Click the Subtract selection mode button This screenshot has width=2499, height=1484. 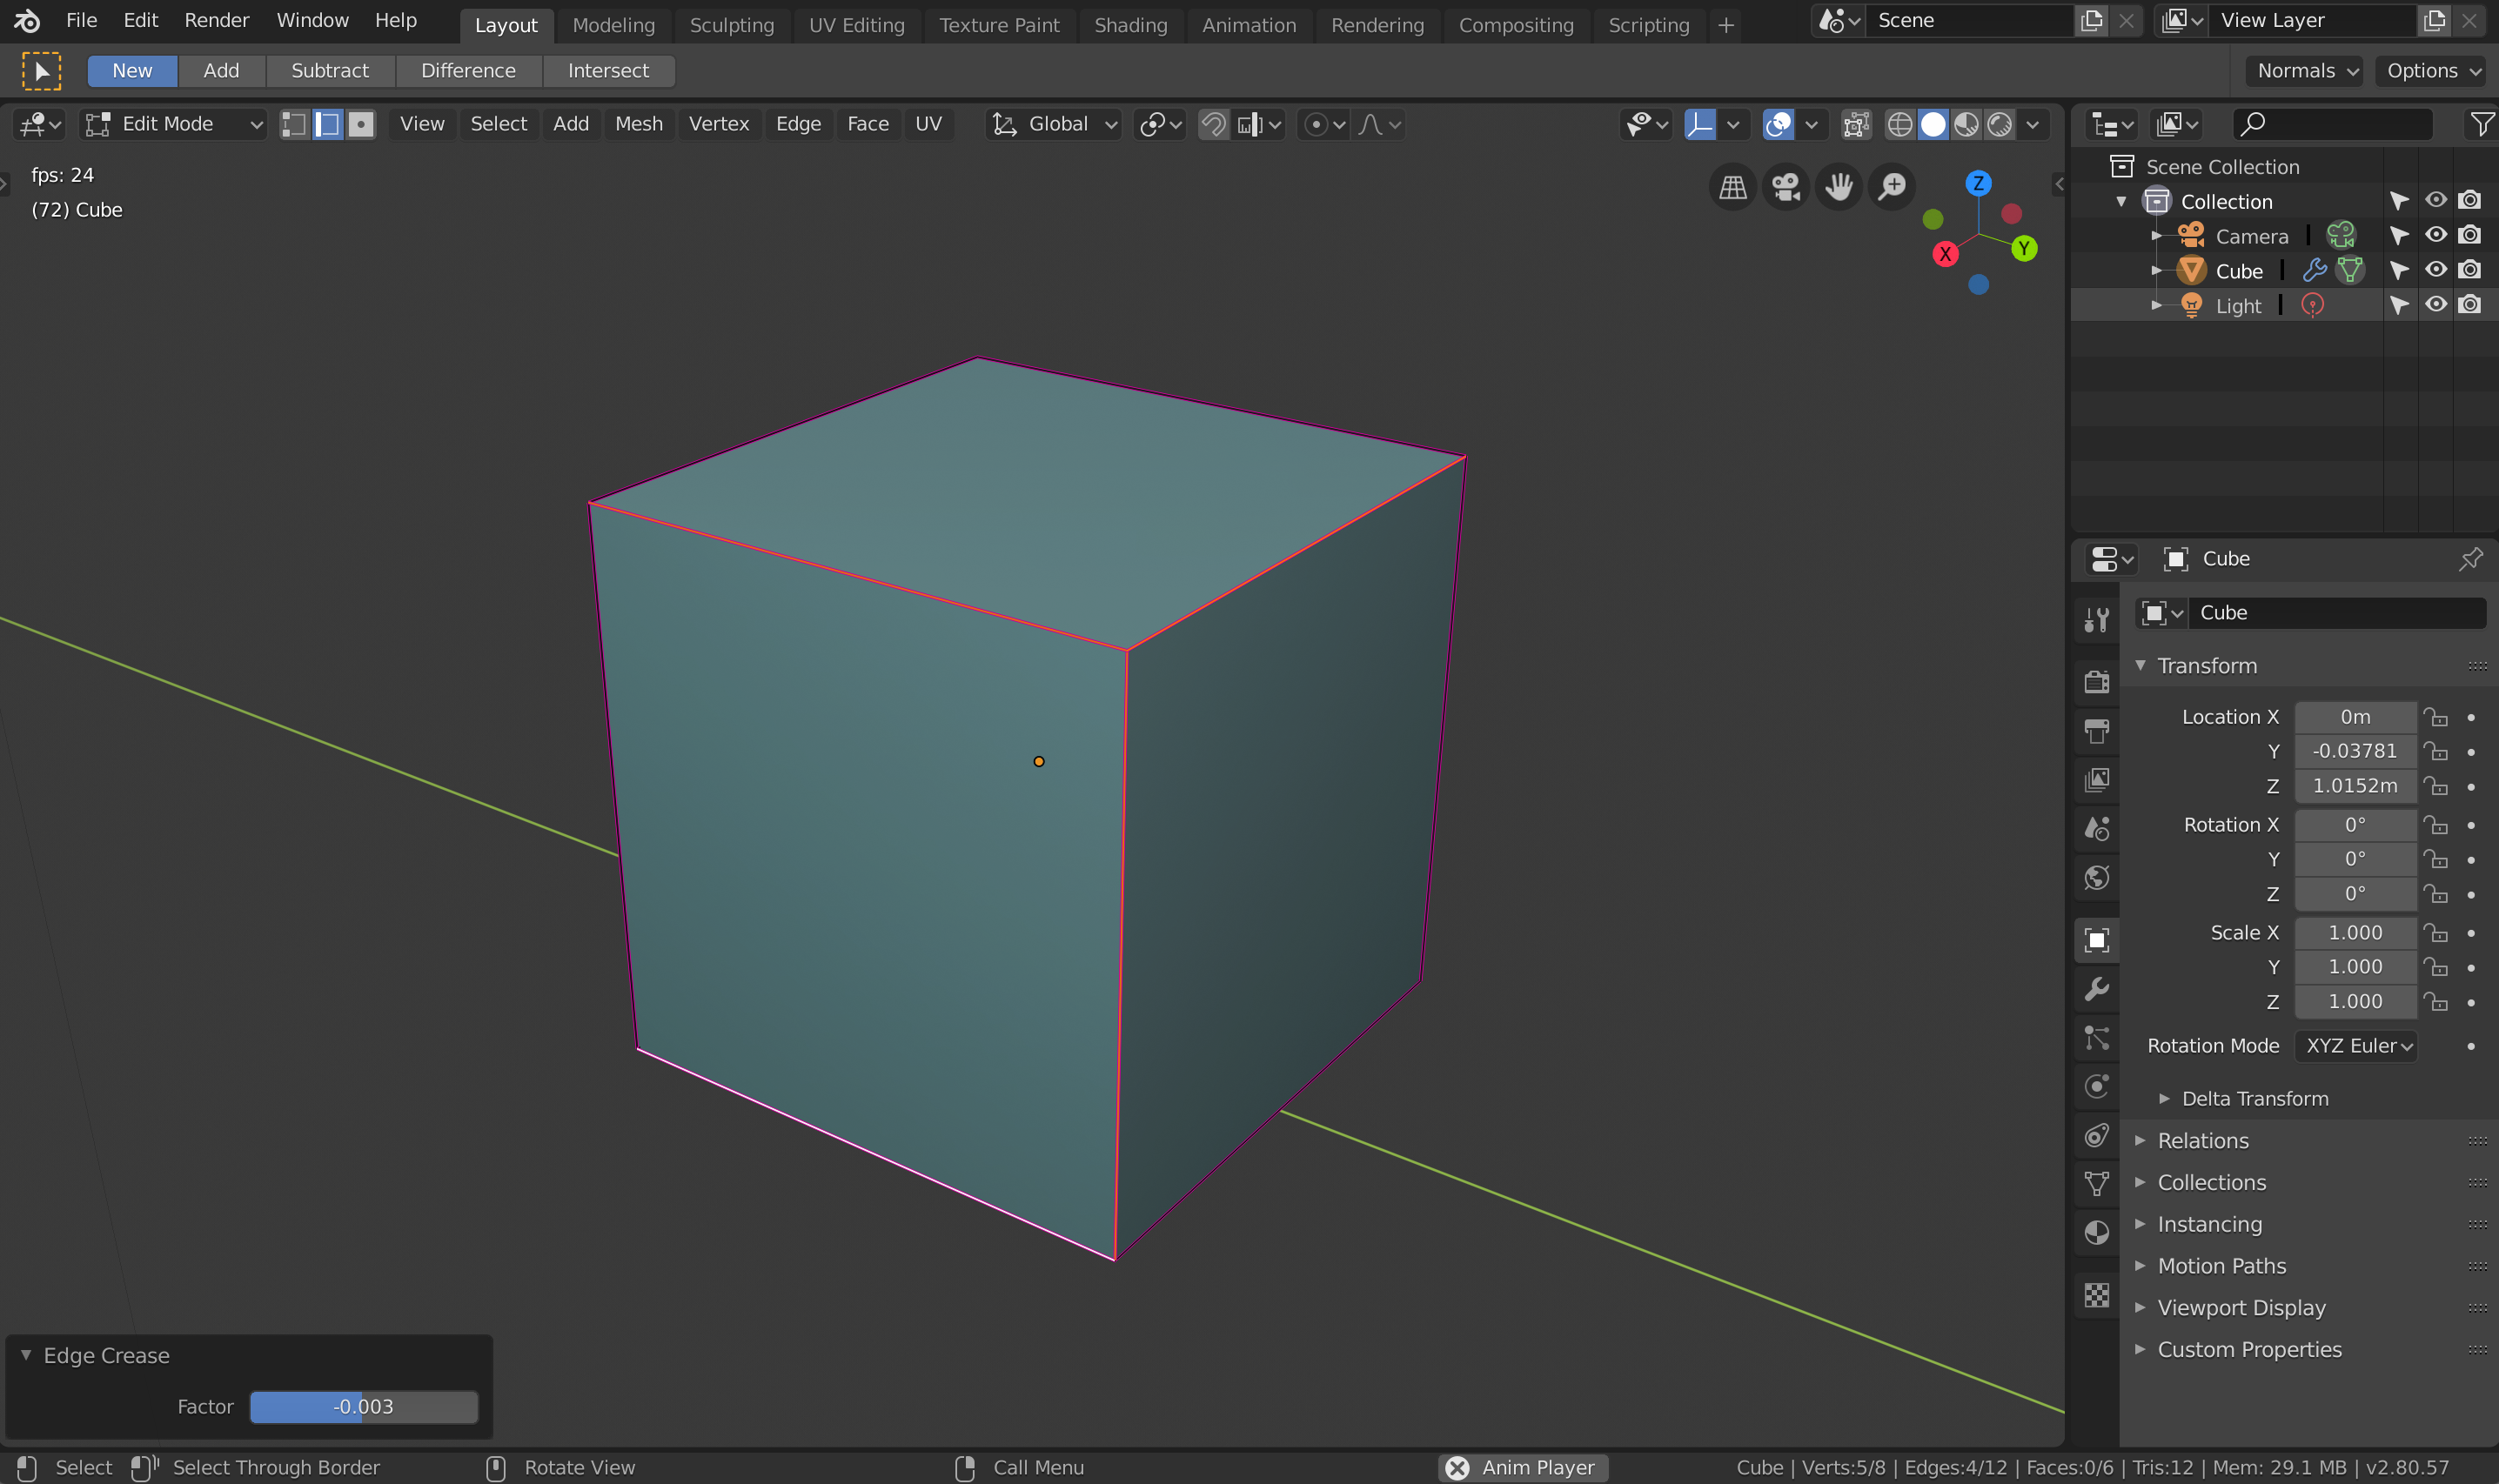point(330,71)
